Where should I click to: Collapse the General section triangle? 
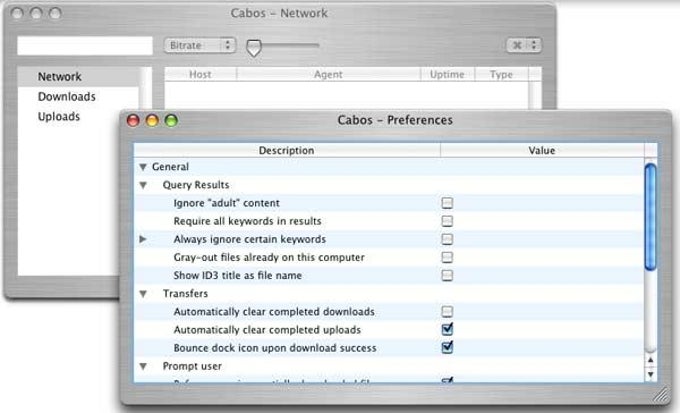(143, 167)
